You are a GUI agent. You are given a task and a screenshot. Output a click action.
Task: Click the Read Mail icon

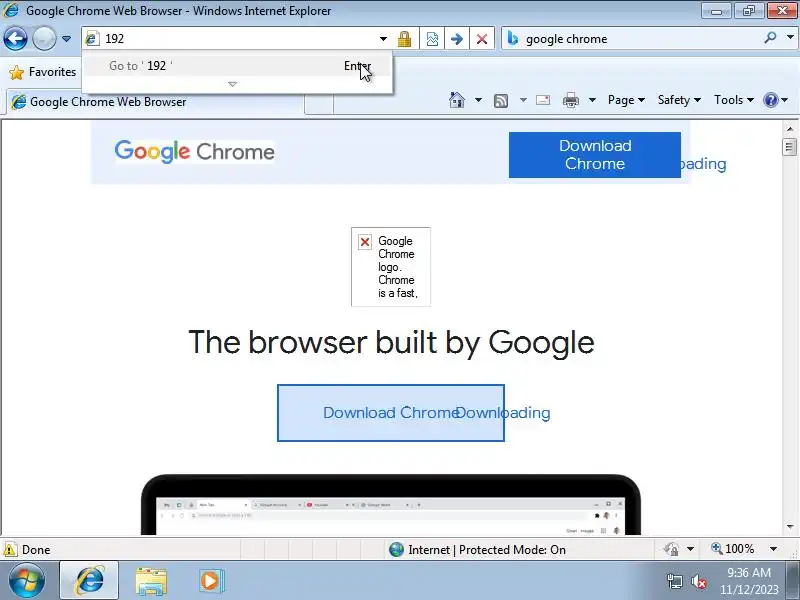(543, 100)
